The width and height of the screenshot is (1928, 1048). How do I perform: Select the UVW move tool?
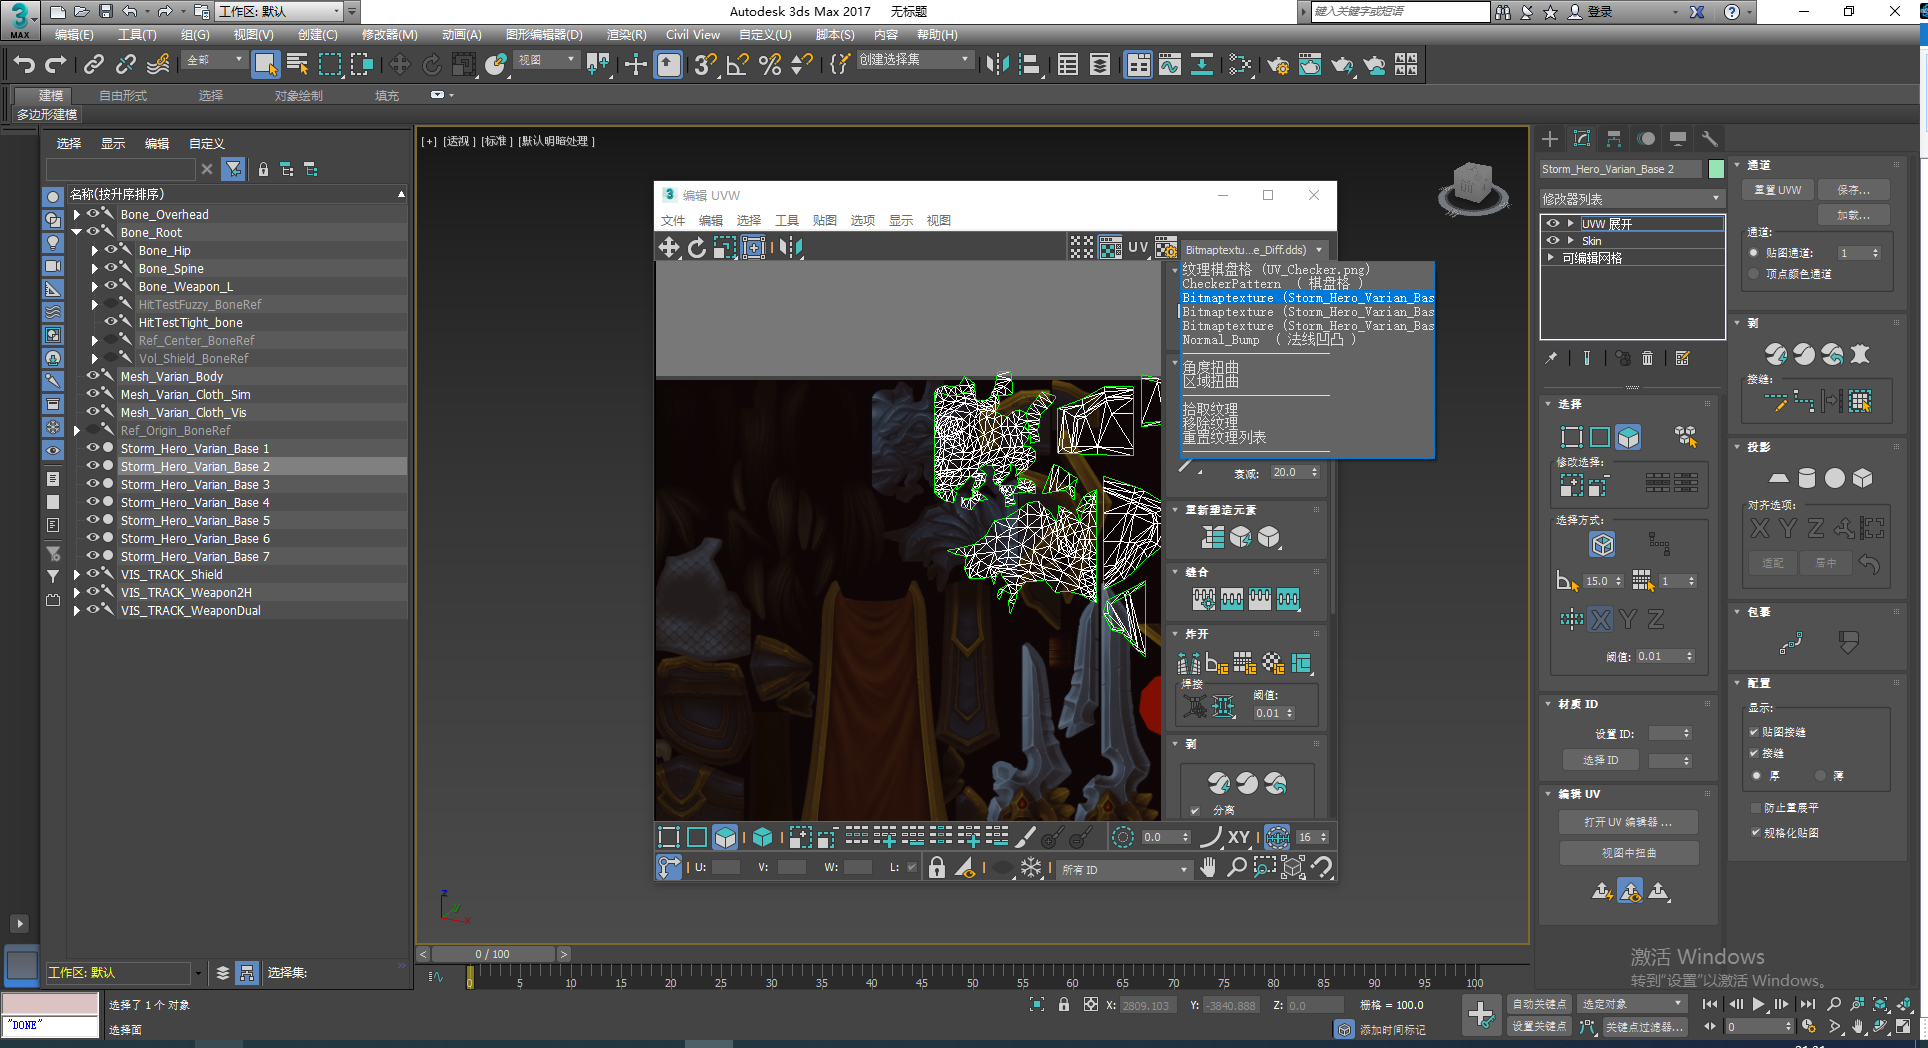click(668, 247)
